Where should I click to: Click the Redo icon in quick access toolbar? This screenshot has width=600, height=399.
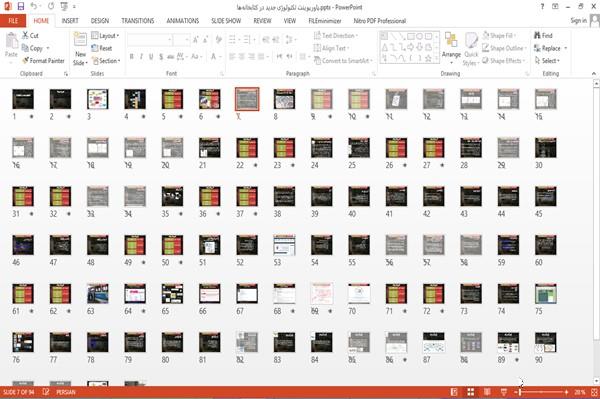coord(51,7)
